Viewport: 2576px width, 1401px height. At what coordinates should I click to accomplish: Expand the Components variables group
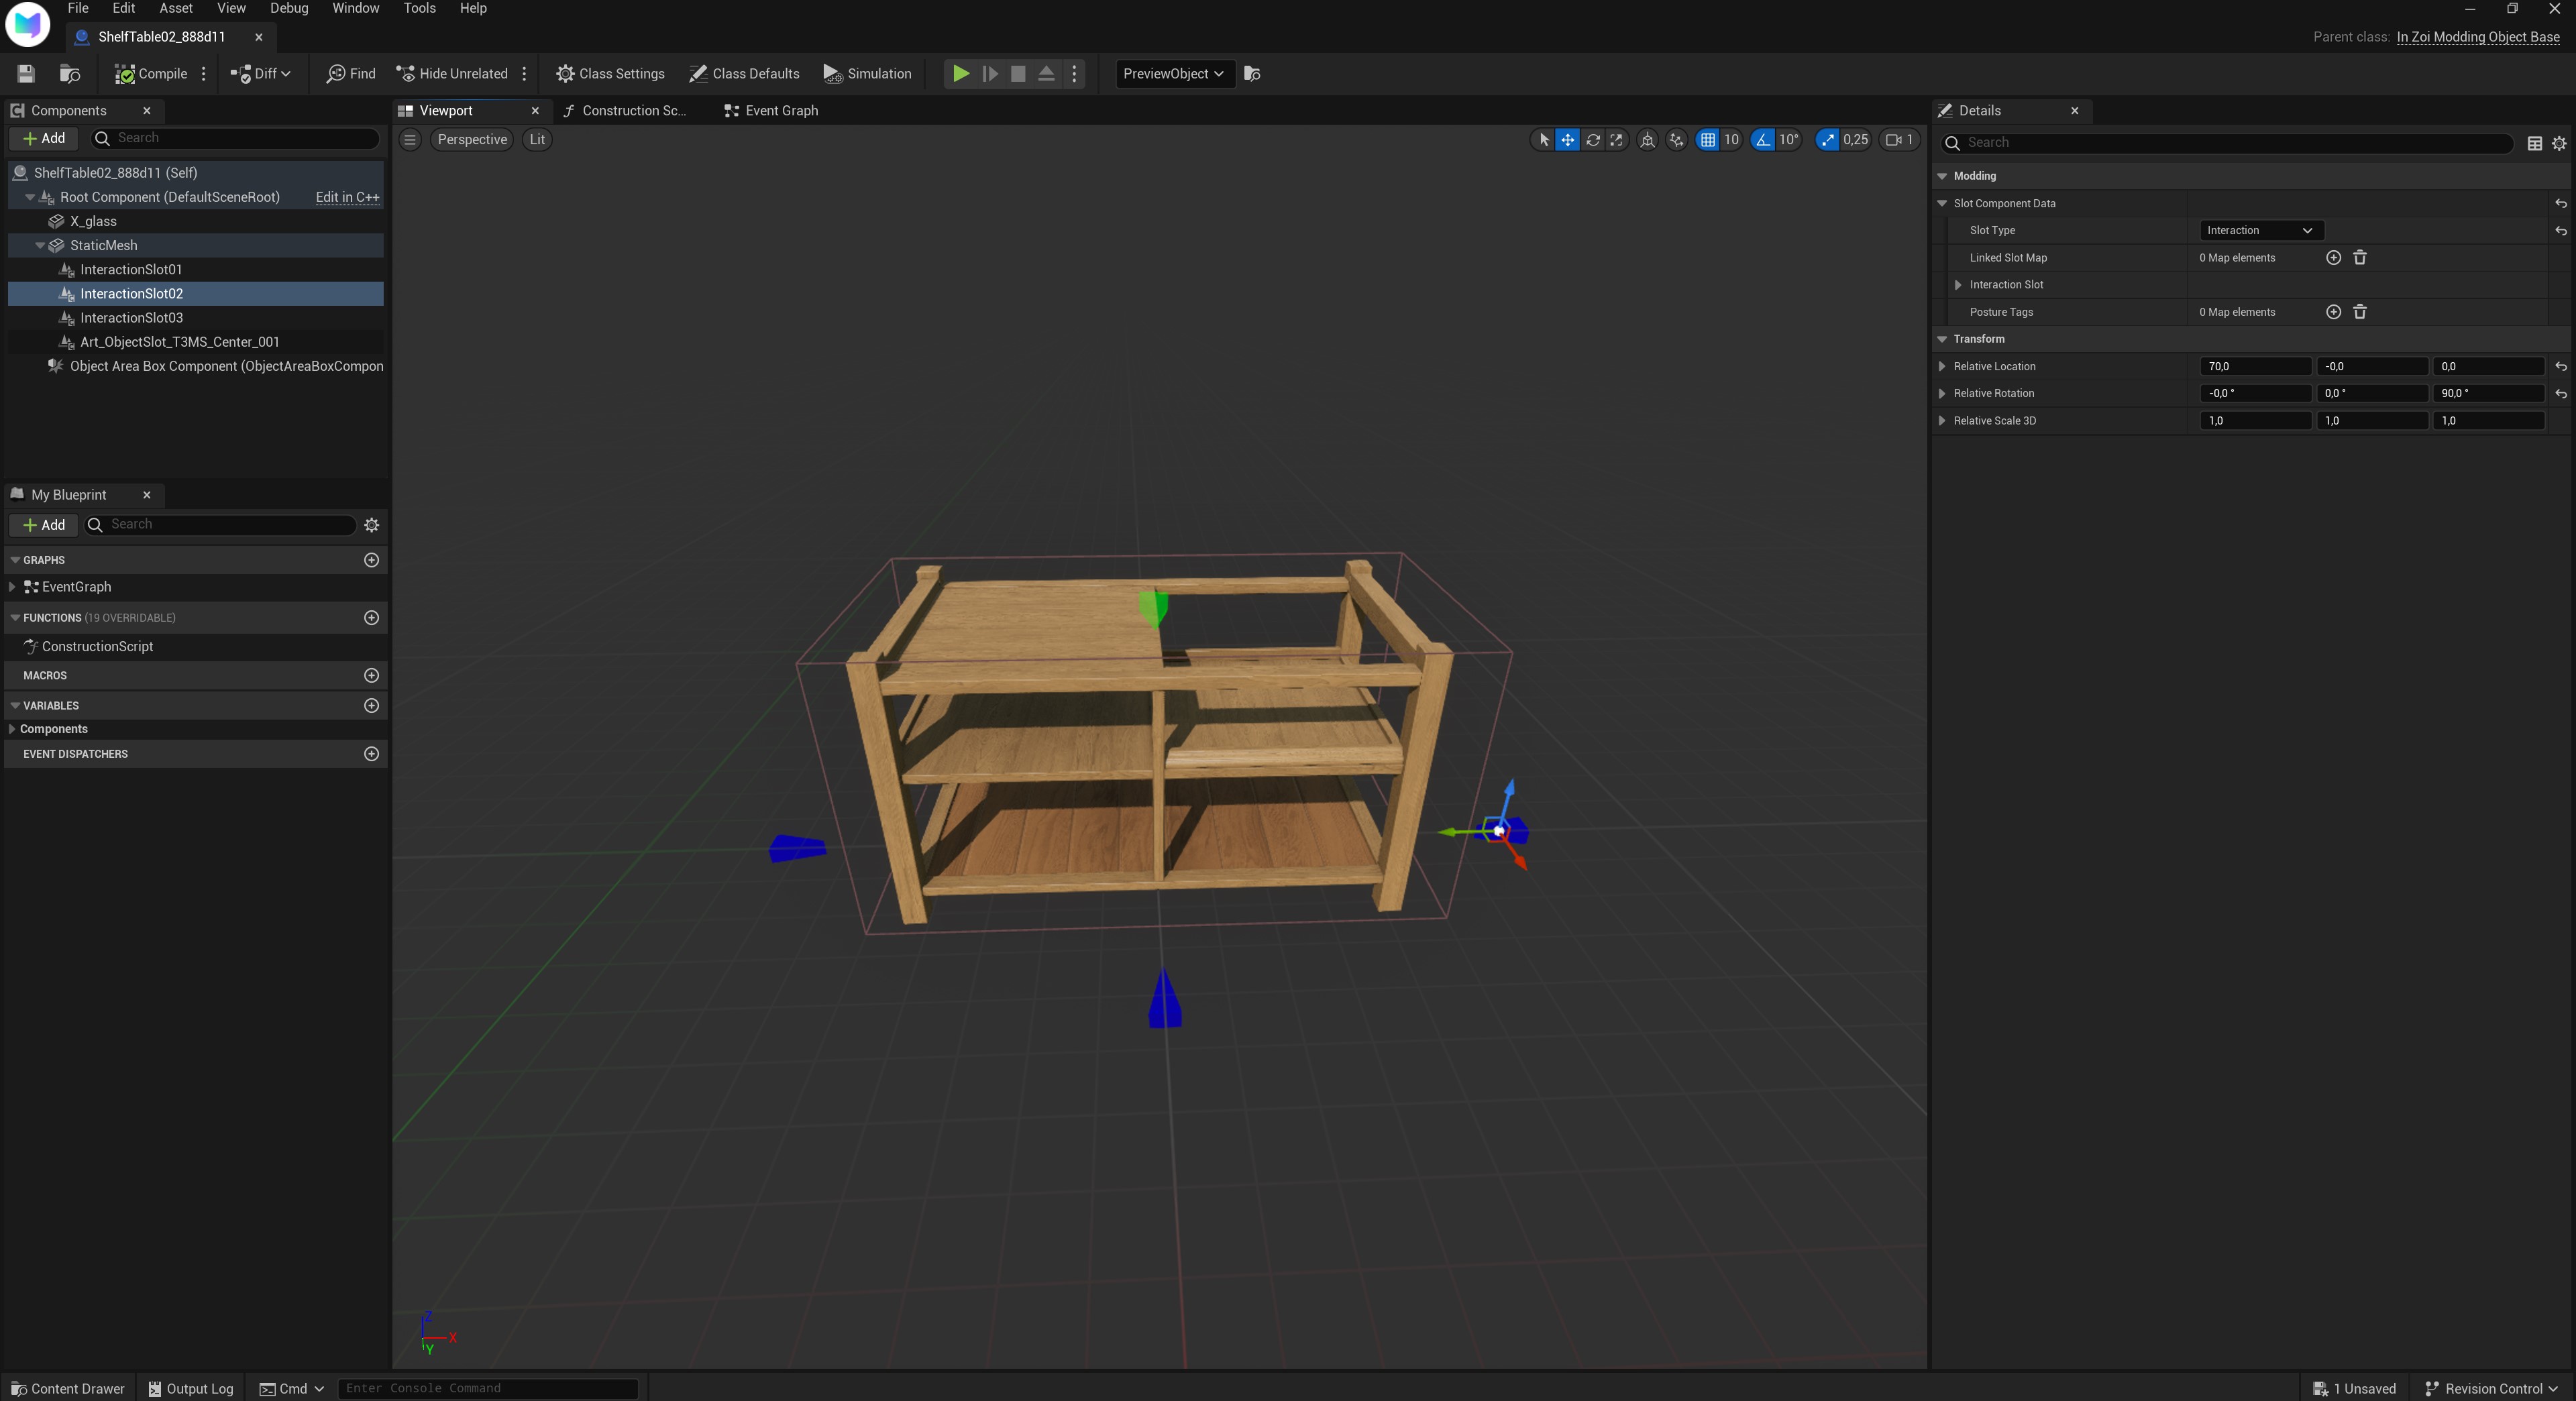coord(11,729)
